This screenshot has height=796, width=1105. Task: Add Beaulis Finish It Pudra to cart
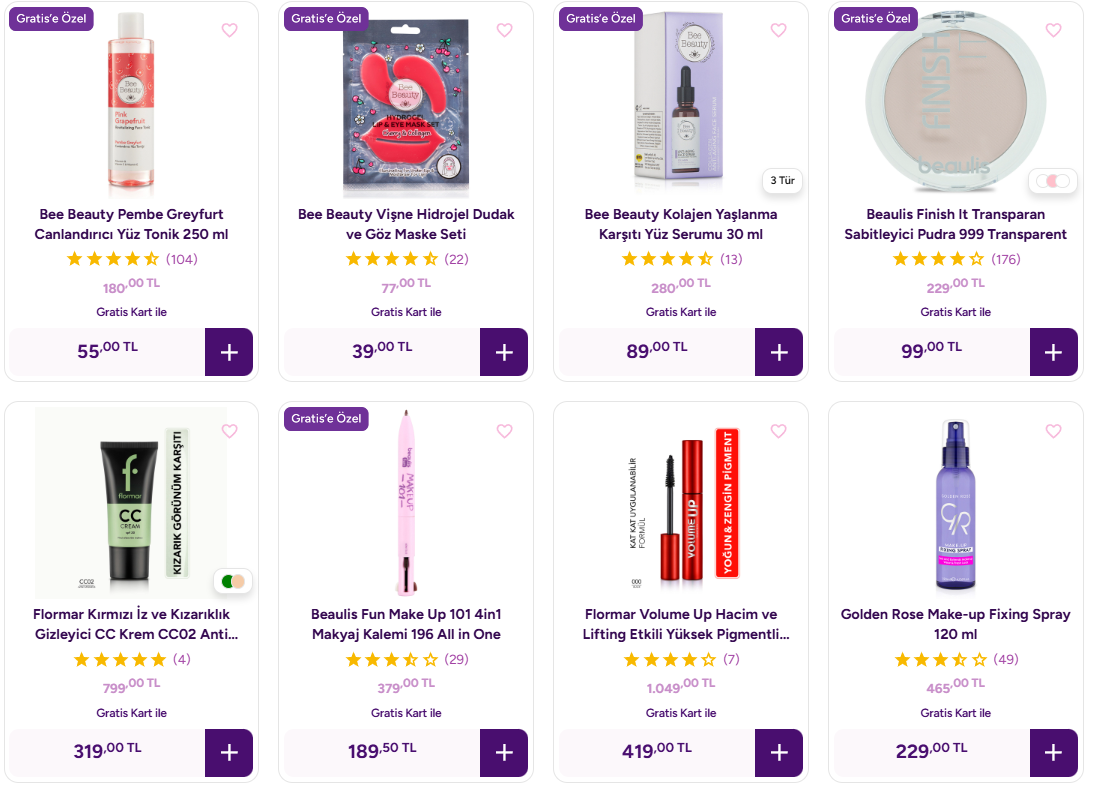coord(1053,352)
